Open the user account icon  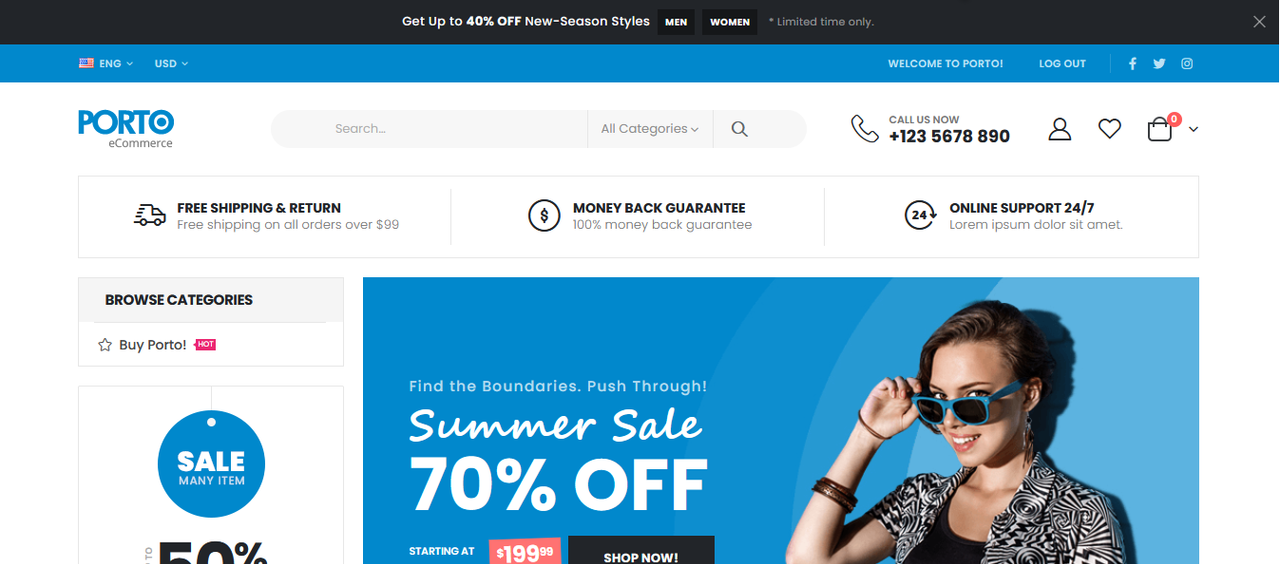(1060, 129)
